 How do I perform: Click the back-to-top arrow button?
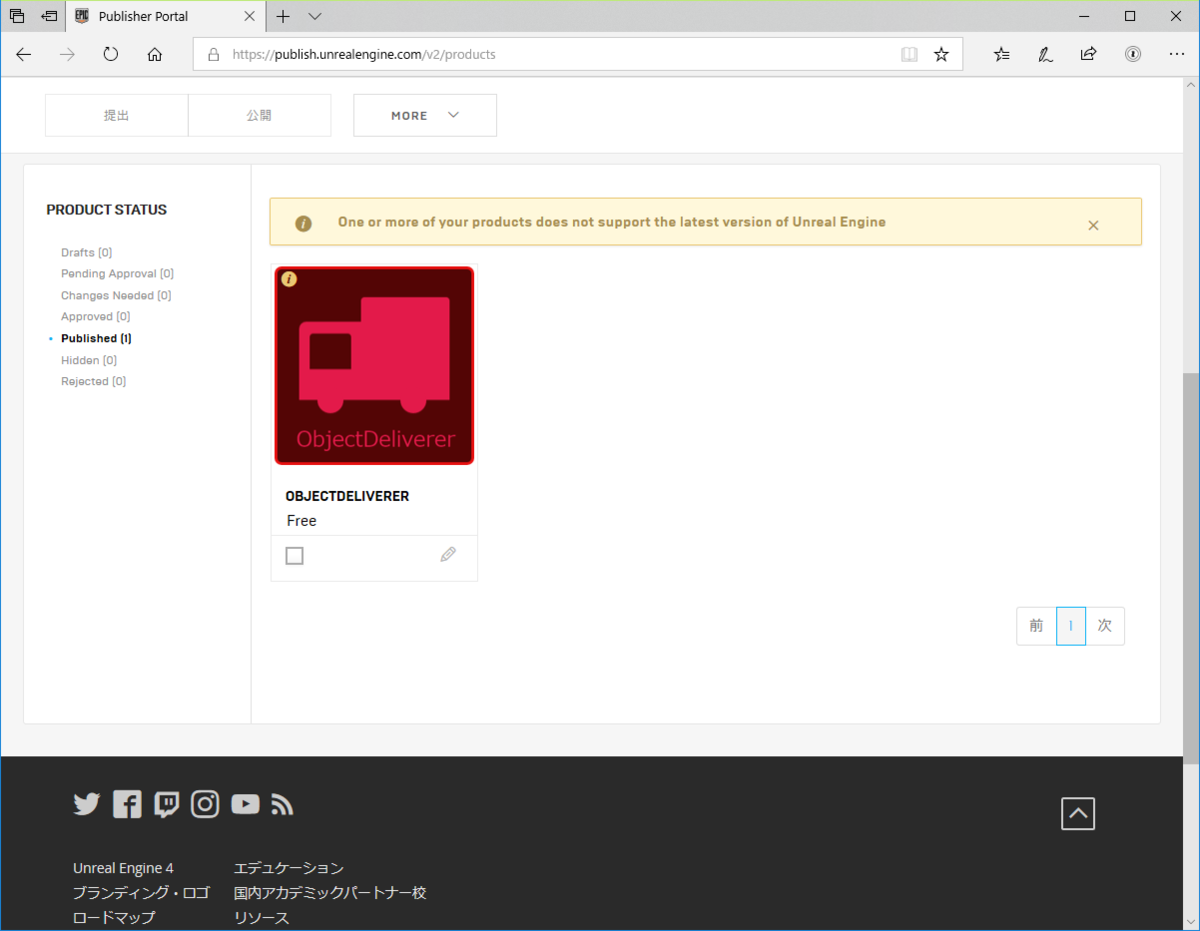click(1078, 814)
